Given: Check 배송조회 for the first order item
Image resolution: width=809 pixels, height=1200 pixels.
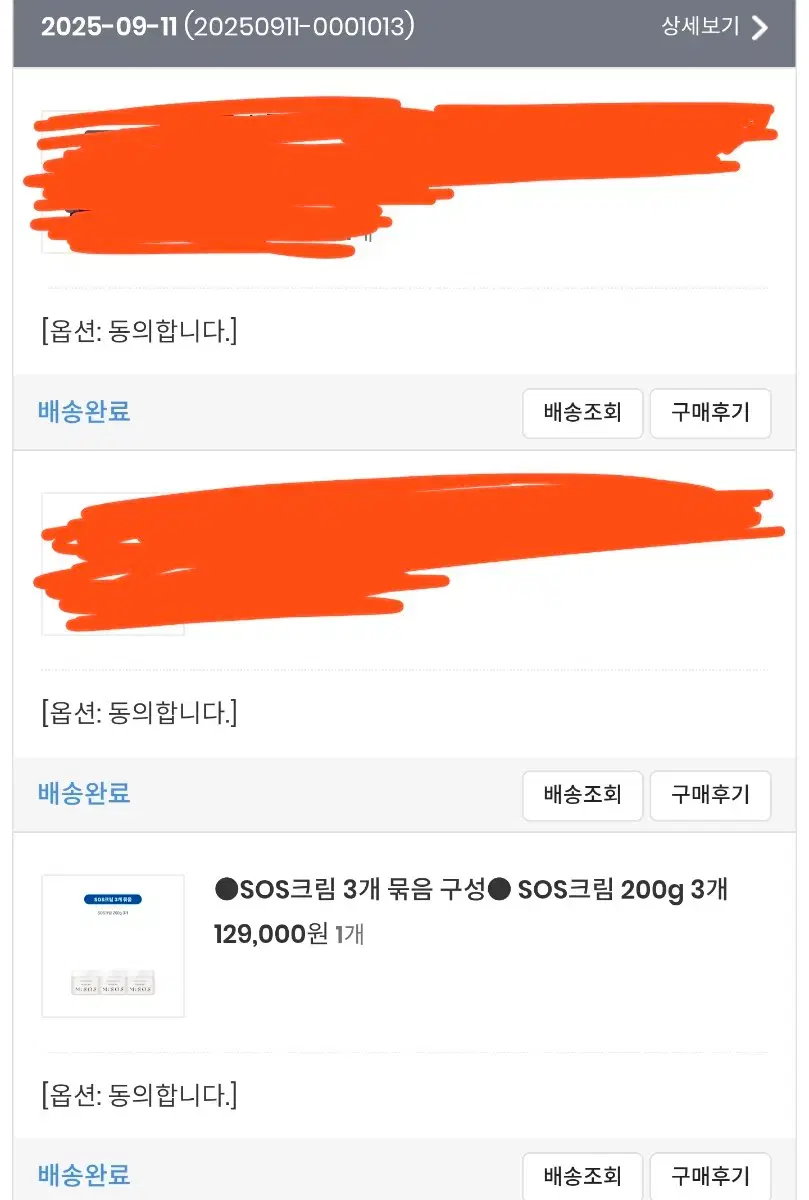Looking at the screenshot, I should click(x=582, y=413).
